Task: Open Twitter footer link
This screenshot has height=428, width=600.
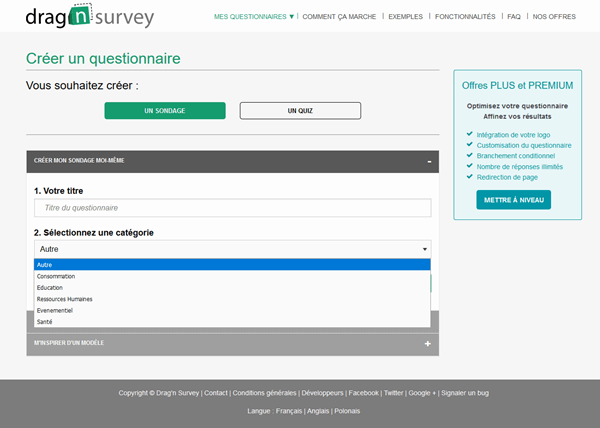Action: tap(393, 393)
